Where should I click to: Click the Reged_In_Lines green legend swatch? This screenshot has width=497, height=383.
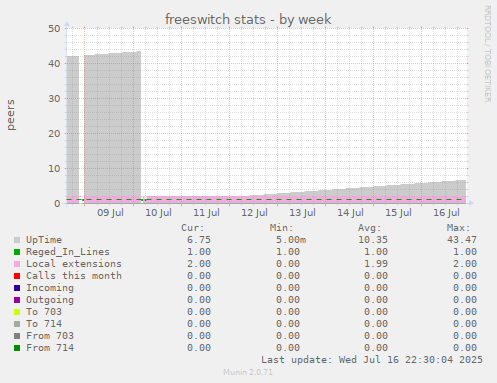tap(17, 252)
